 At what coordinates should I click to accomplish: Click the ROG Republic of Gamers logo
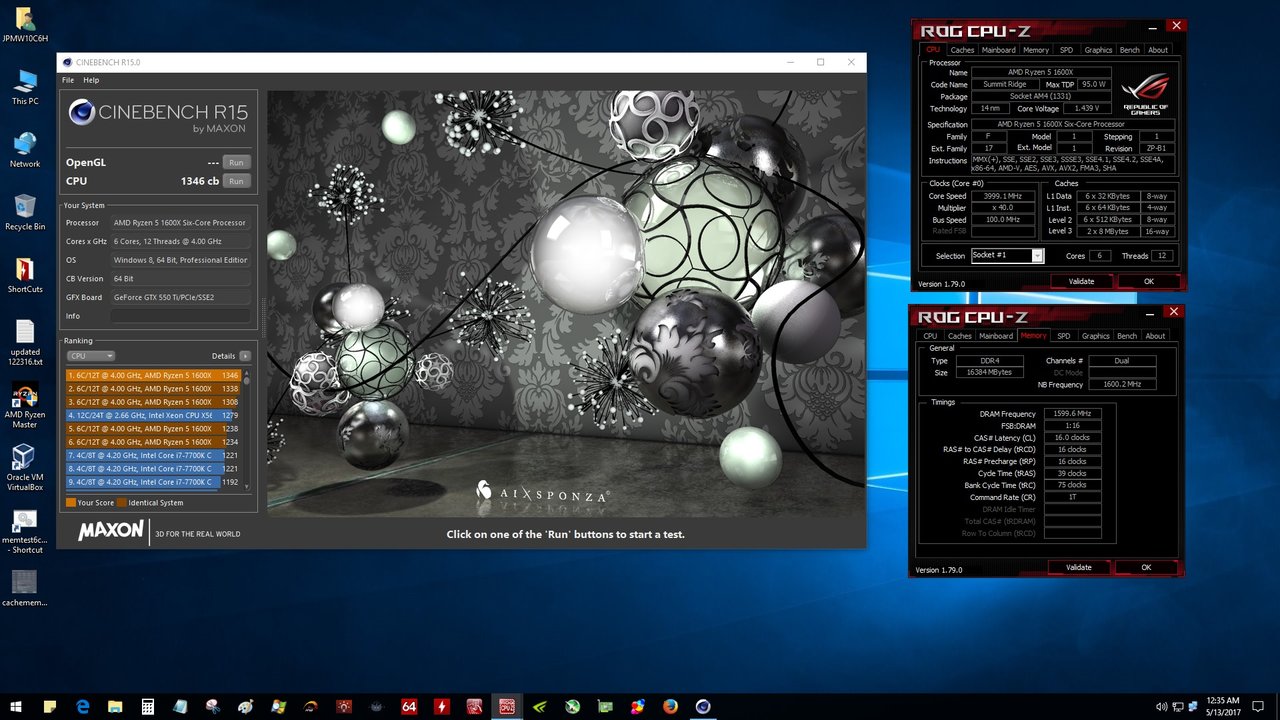1146,93
